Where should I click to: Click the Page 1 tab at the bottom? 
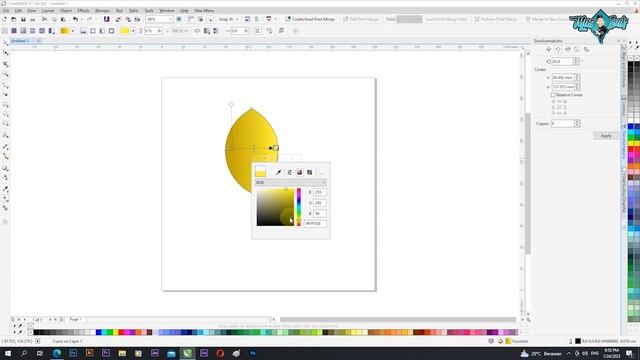tap(76, 319)
